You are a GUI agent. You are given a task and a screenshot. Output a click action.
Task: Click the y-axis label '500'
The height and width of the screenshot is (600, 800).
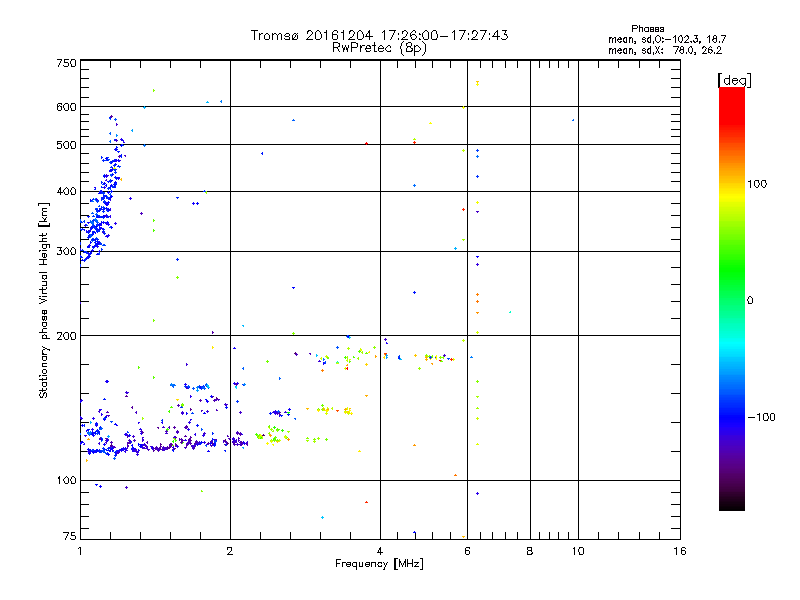pyautogui.click(x=66, y=145)
